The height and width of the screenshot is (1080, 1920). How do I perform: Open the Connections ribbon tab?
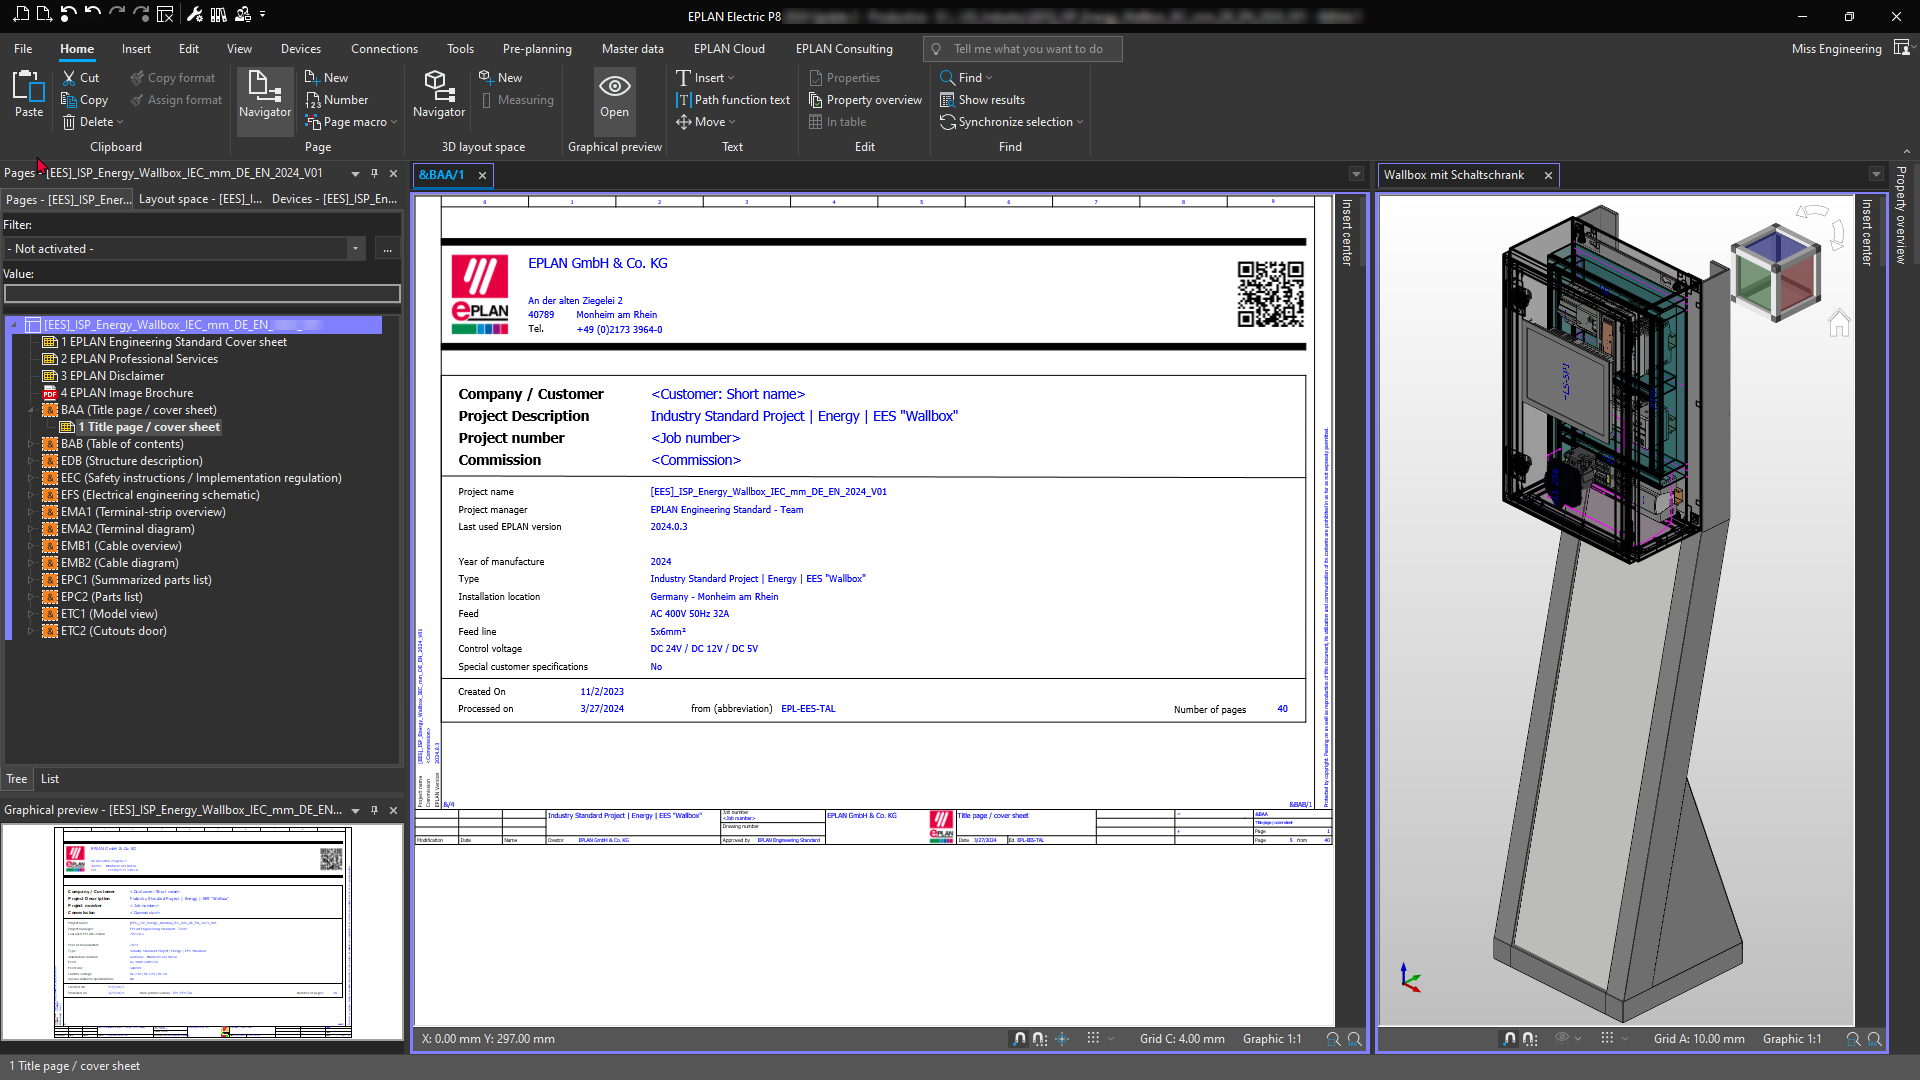[384, 49]
